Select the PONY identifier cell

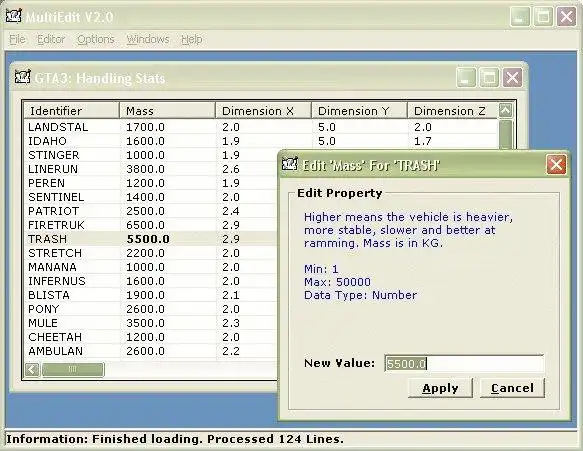pos(44,309)
